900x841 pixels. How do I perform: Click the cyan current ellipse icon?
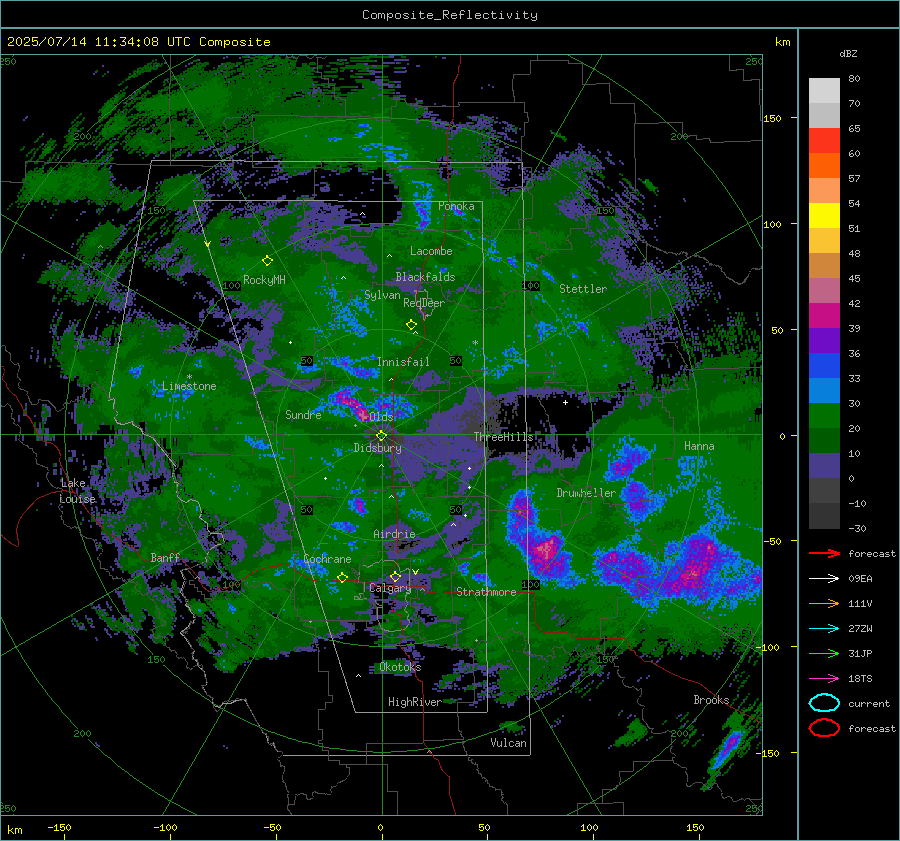click(x=824, y=703)
